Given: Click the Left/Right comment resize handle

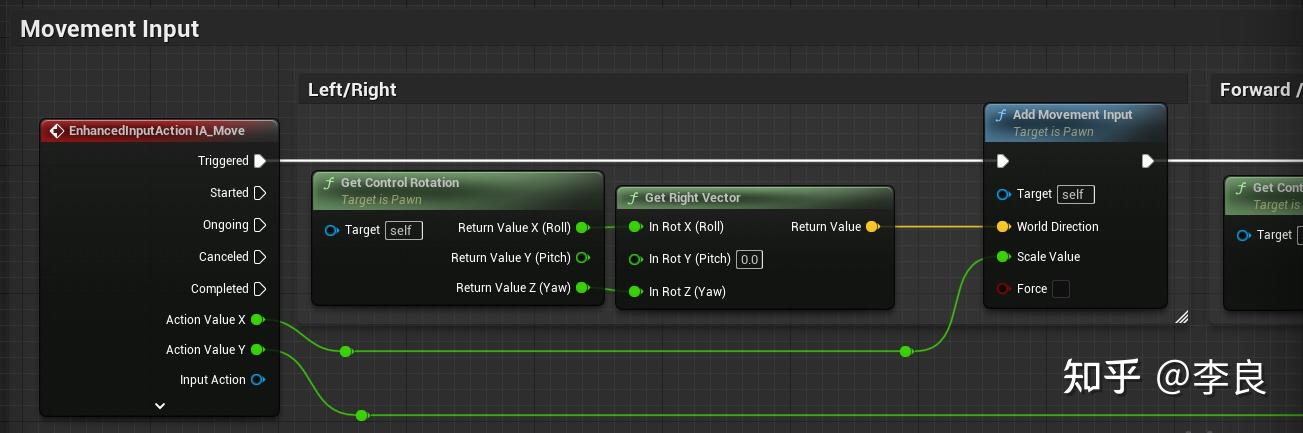Looking at the screenshot, I should pos(1181,317).
